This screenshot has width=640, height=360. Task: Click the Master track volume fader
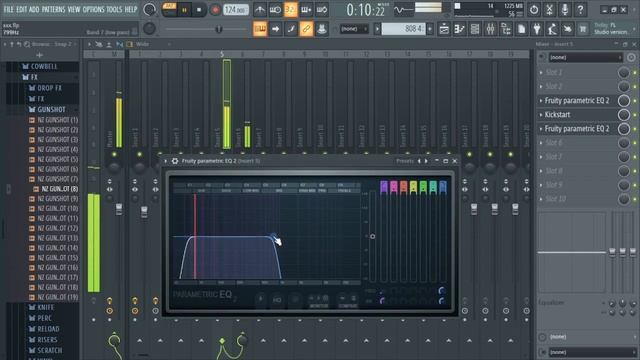click(x=119, y=209)
